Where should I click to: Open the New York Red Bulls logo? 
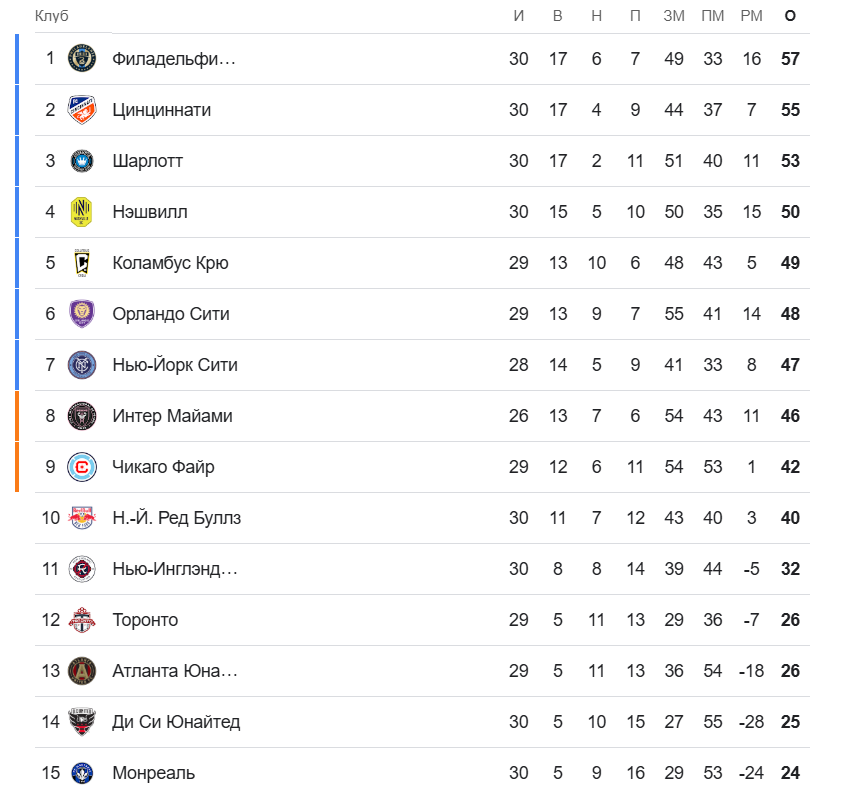(x=82, y=518)
